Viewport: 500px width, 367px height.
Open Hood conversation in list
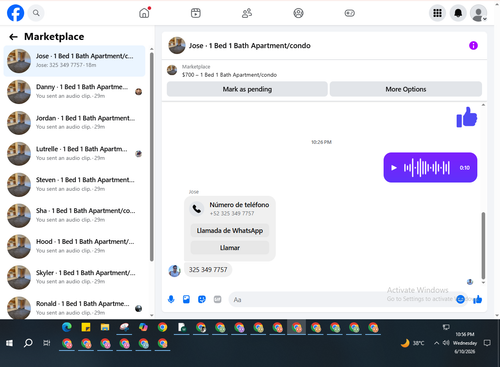(74, 247)
